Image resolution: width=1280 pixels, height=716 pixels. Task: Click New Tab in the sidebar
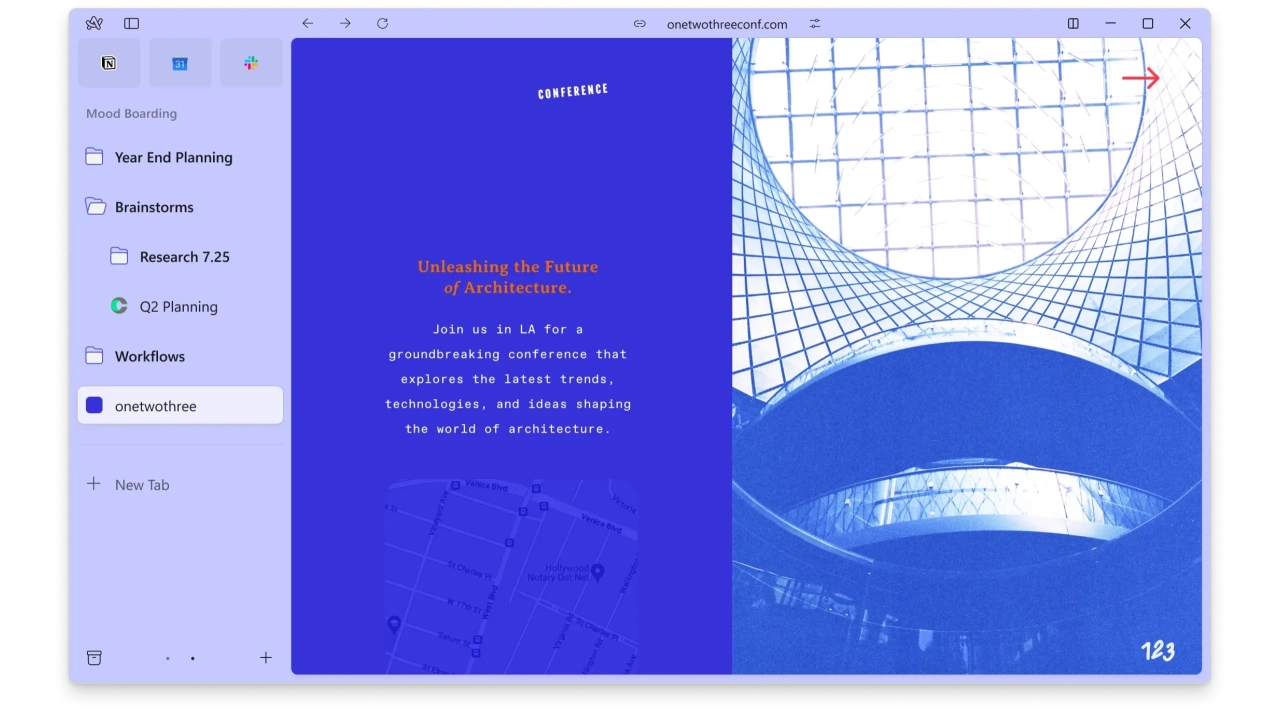pyautogui.click(x=141, y=485)
